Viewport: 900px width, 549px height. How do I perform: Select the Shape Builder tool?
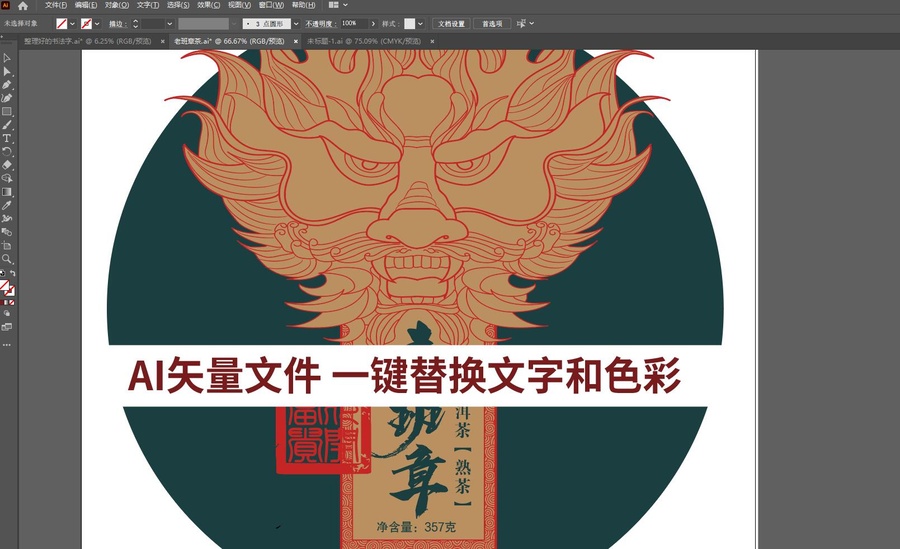[x=7, y=179]
